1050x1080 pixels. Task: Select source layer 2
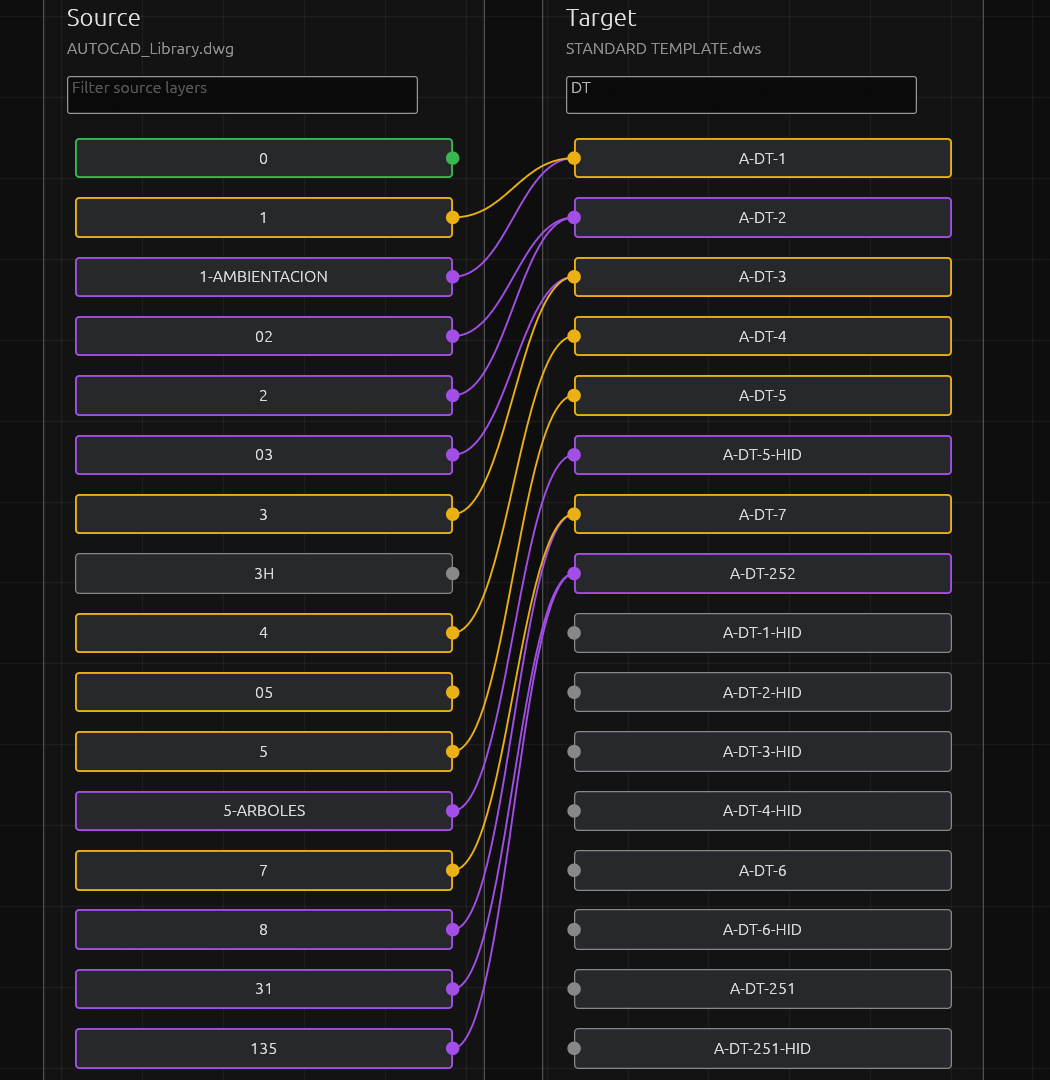coord(264,395)
